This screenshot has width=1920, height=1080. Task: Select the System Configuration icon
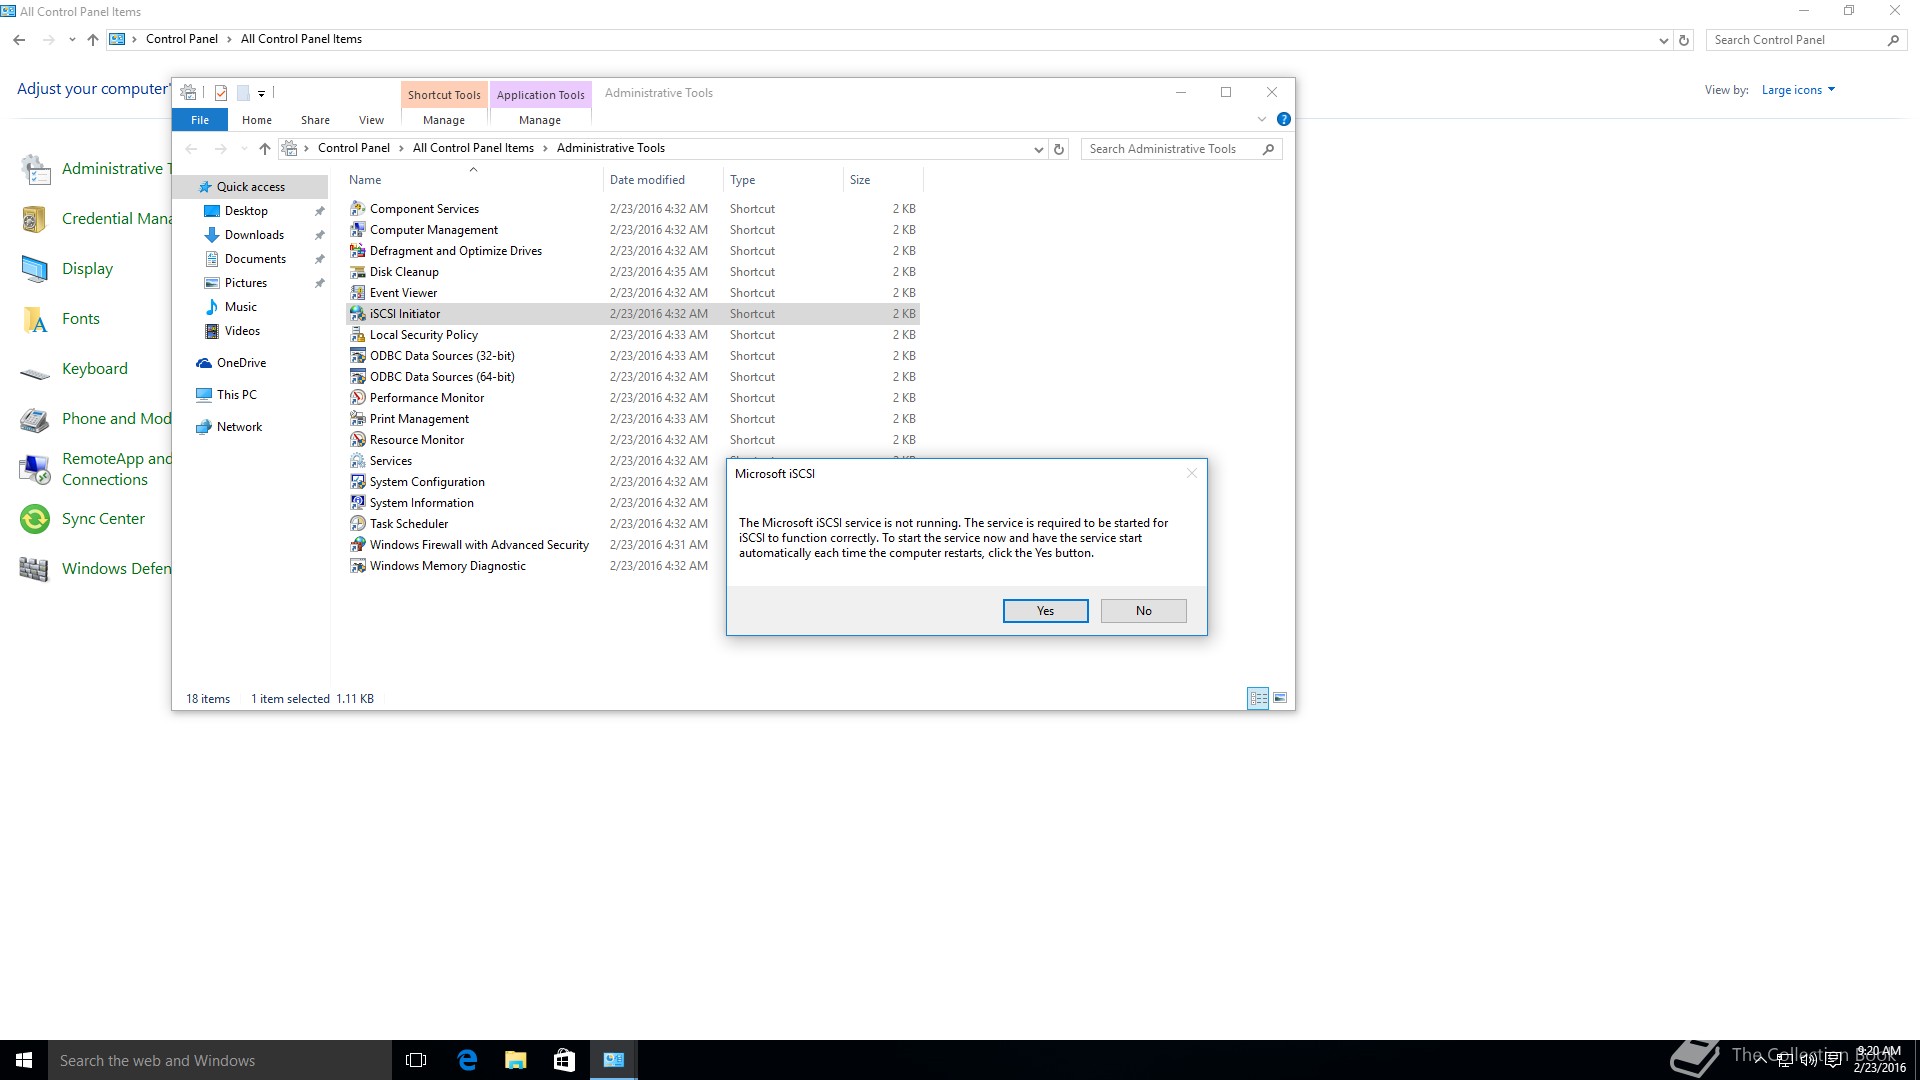click(357, 482)
